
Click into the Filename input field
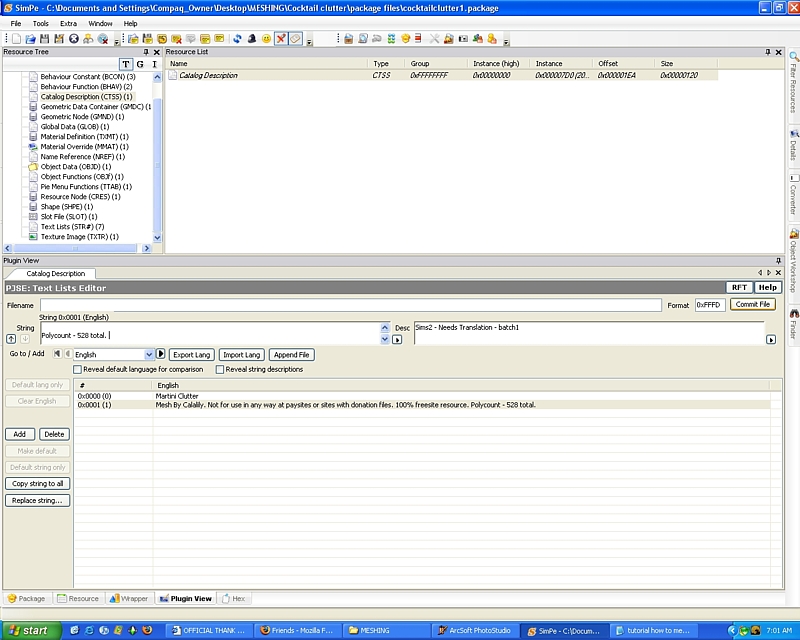pyautogui.click(x=350, y=305)
